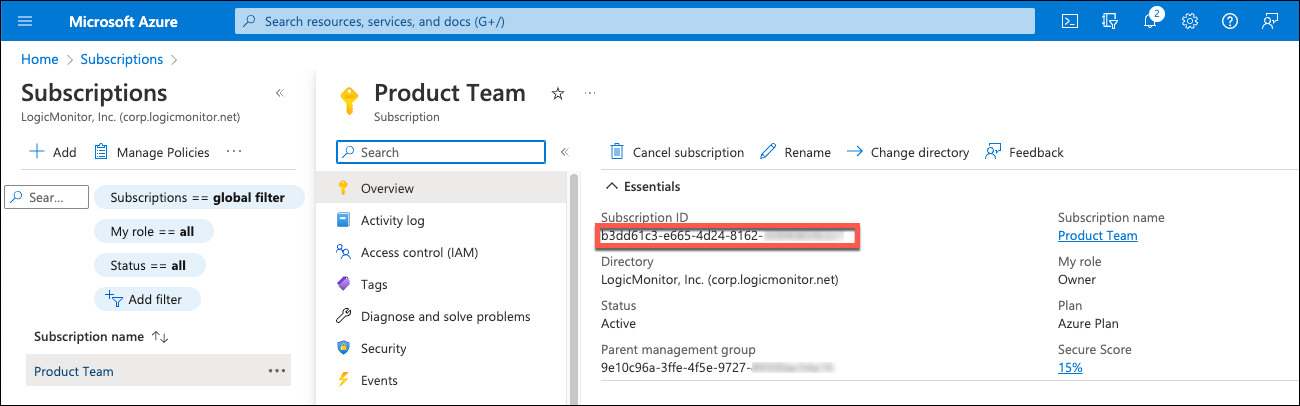The width and height of the screenshot is (1300, 406).
Task: Click the purple Tags icon
Action: [x=343, y=284]
